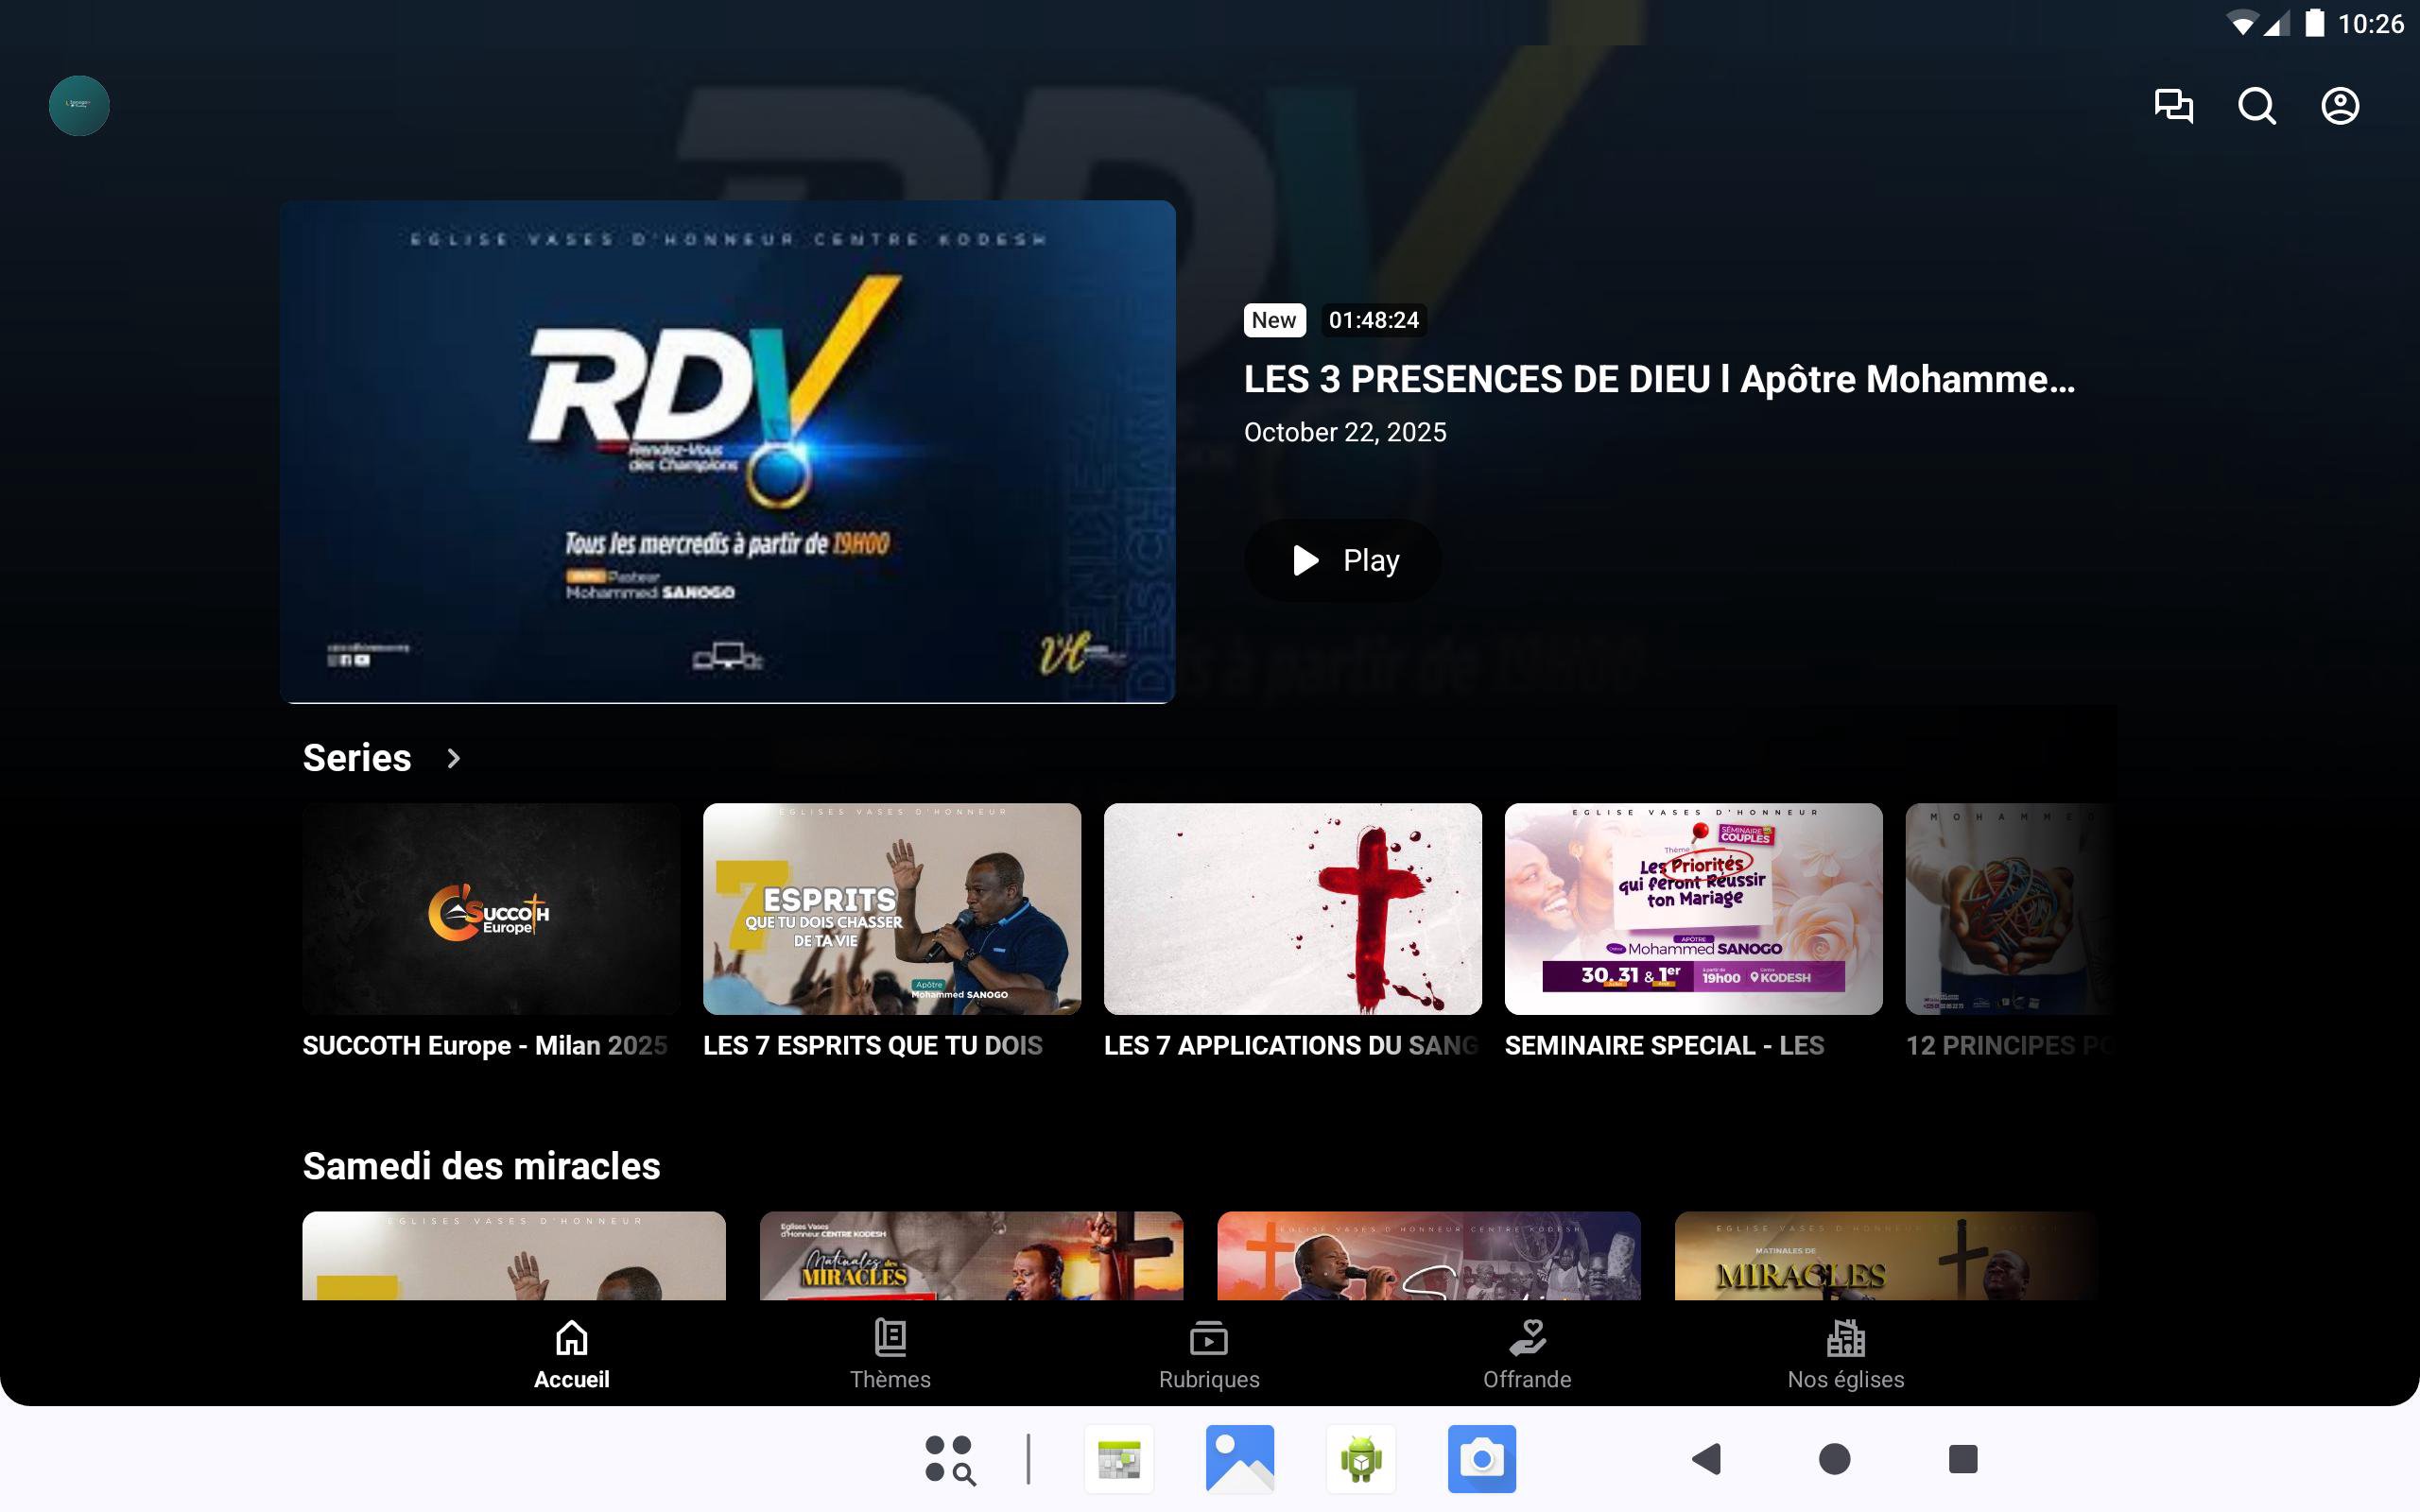
Task: Open the Series heading link
Action: point(357,758)
